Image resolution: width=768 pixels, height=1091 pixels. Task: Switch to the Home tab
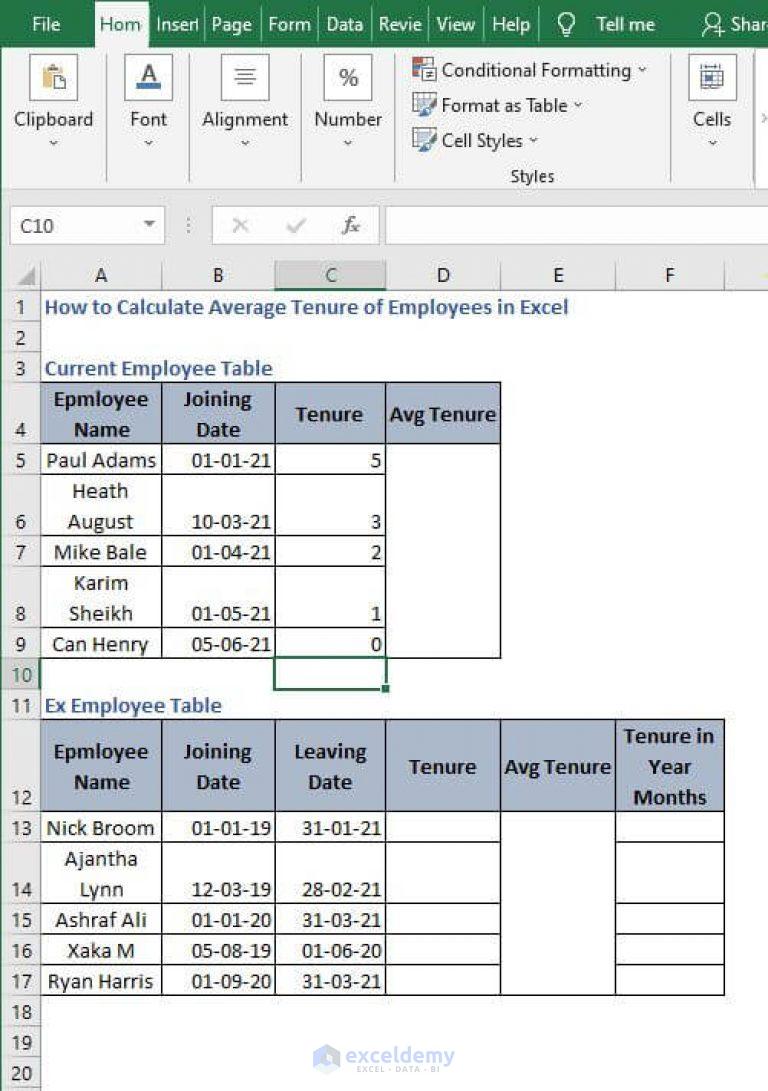[120, 24]
